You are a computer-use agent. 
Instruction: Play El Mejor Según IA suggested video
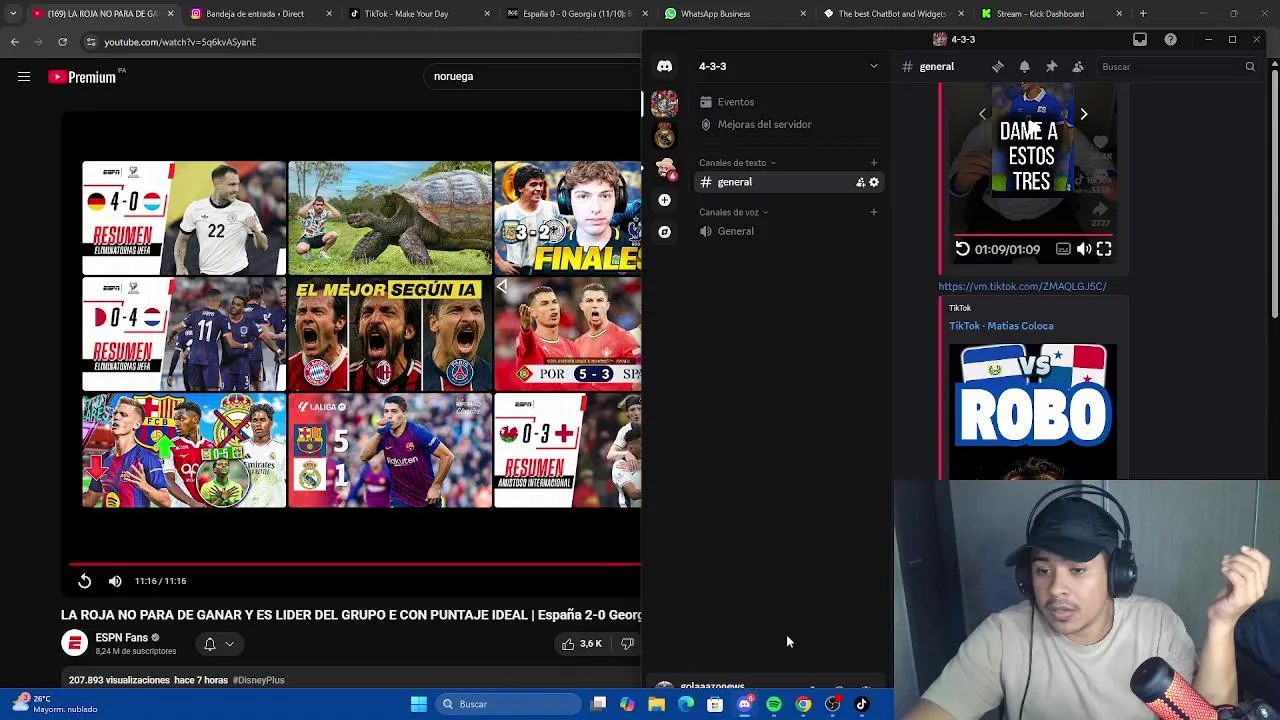(x=390, y=334)
